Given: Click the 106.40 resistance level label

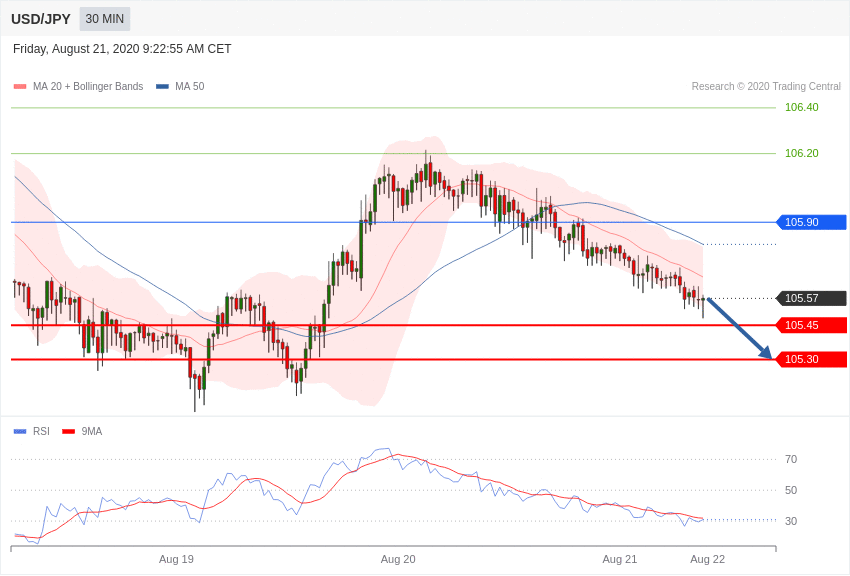Looking at the screenshot, I should (x=802, y=107).
